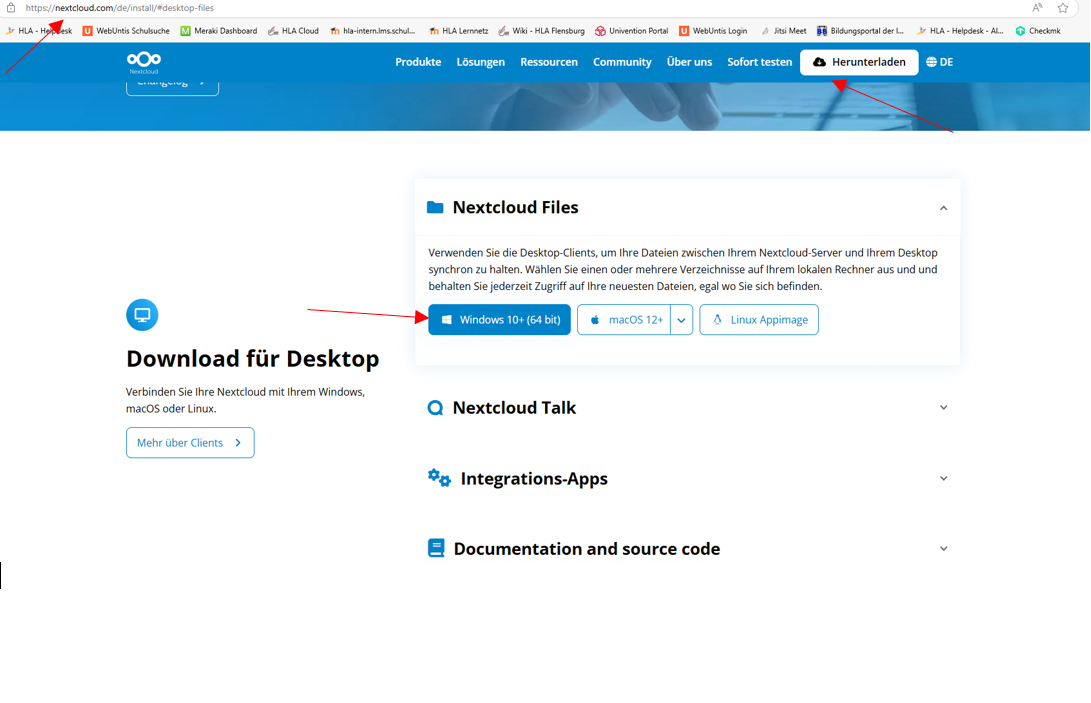Click the Herunterladen button
The width and height of the screenshot is (1091, 703).
tap(859, 62)
